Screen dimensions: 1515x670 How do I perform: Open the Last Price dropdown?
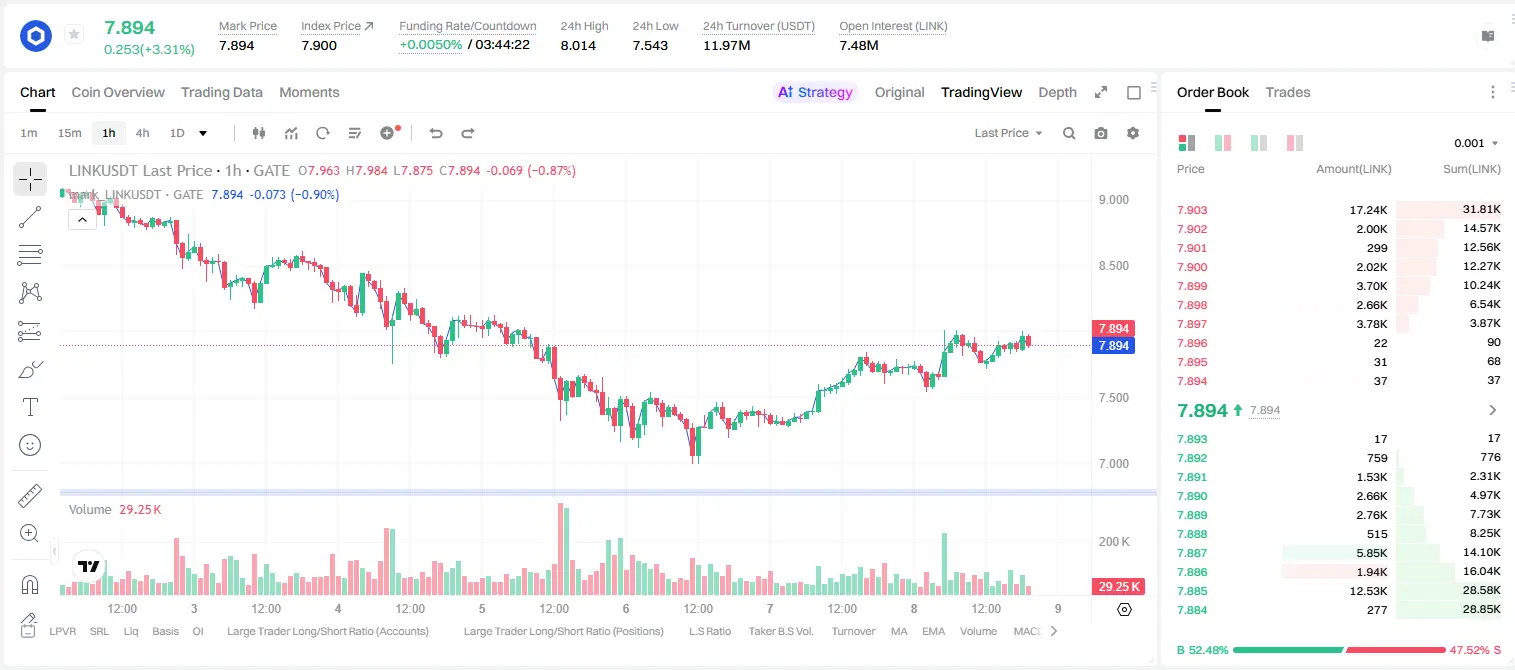[x=1008, y=133]
